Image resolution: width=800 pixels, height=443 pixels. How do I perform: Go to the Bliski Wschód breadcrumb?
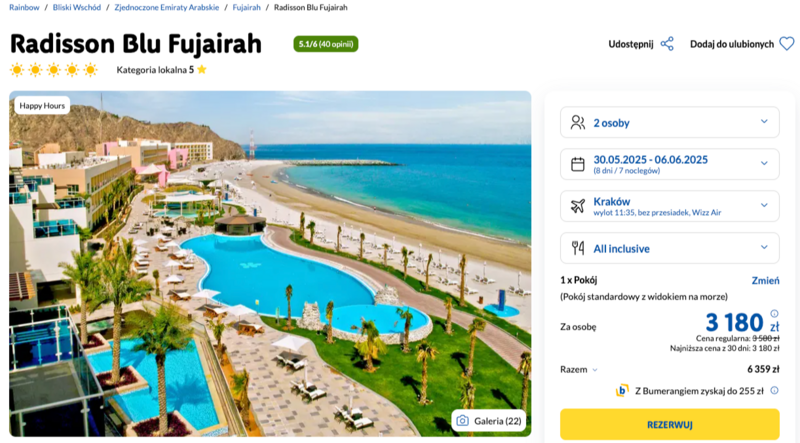(77, 7)
